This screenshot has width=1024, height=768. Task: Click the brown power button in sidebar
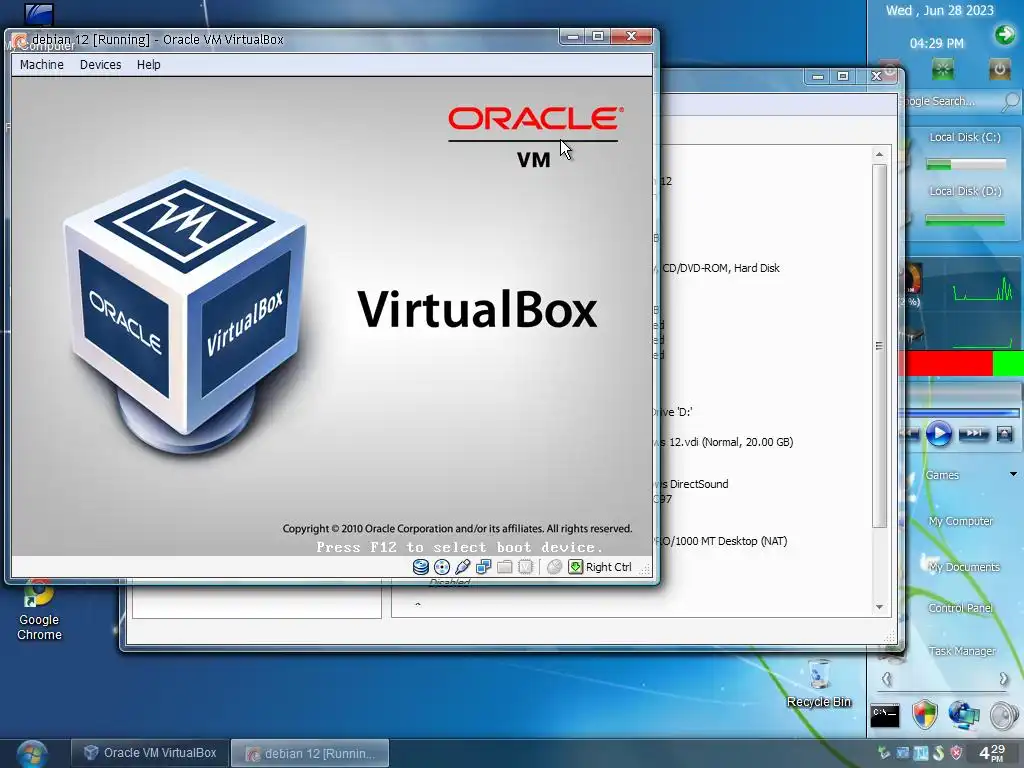pos(999,69)
